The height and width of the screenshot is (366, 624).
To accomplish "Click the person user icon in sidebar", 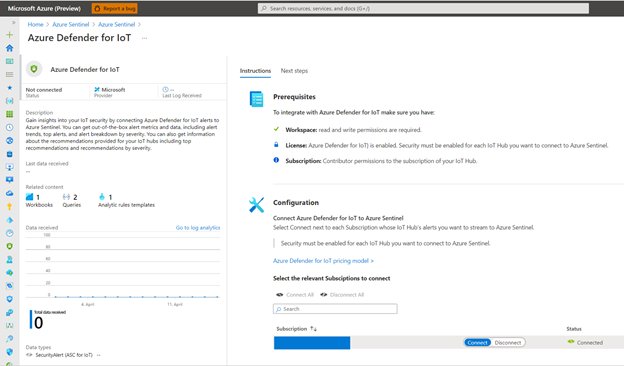I will coord(10,259).
